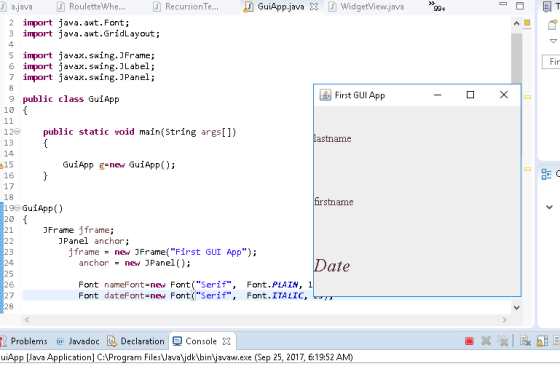This screenshot has width=560, height=385.
Task: Click line number 21 in the gutter
Action: coord(9,230)
